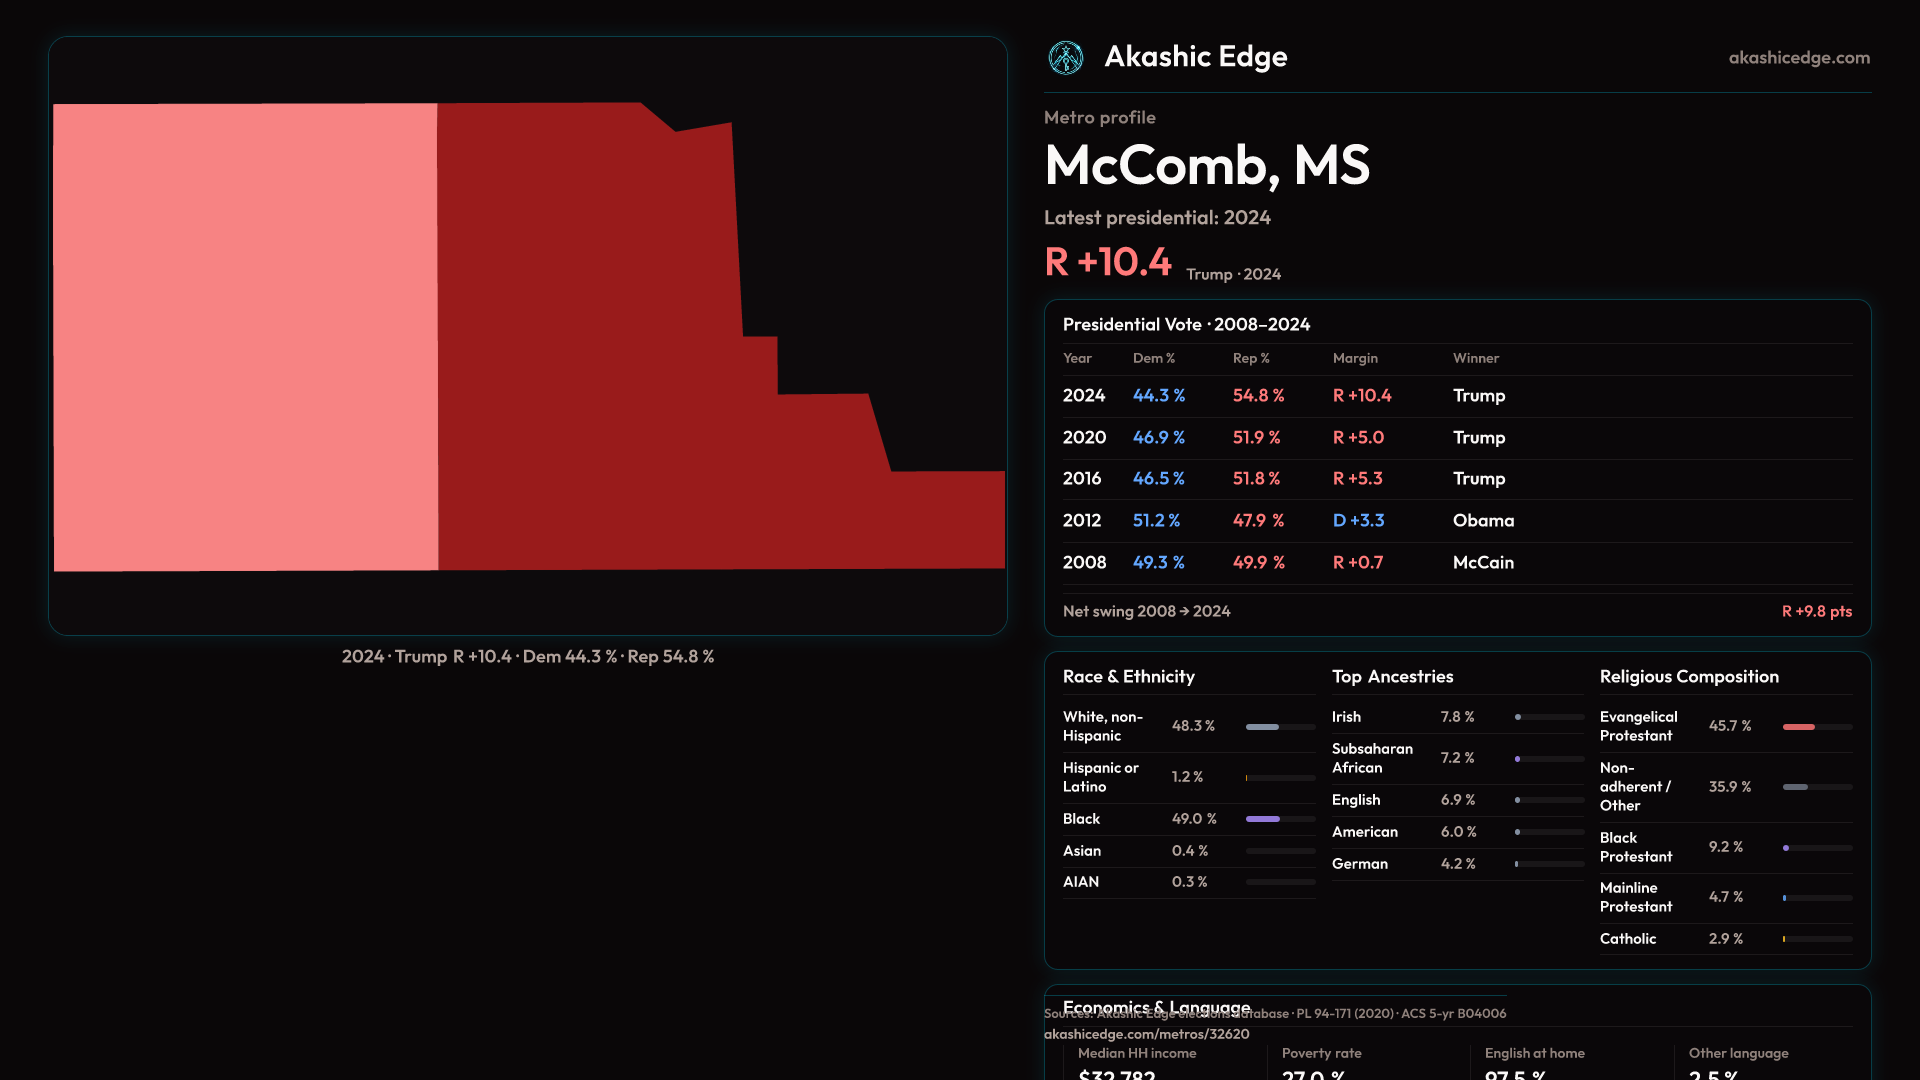Click the Race & Ethnicity section heading
The height and width of the screenshot is (1080, 1920).
(x=1128, y=677)
